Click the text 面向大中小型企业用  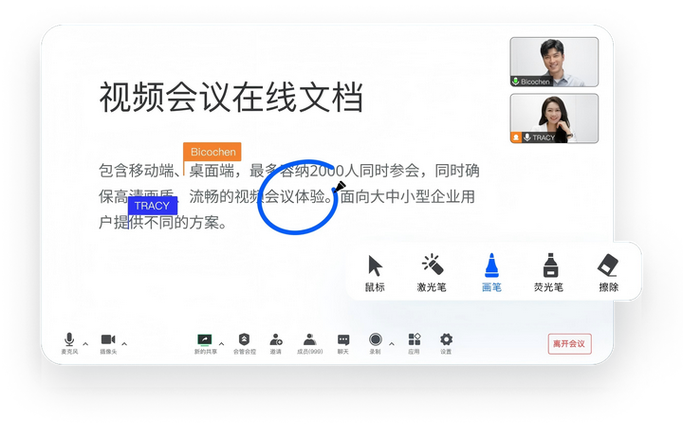click(408, 197)
